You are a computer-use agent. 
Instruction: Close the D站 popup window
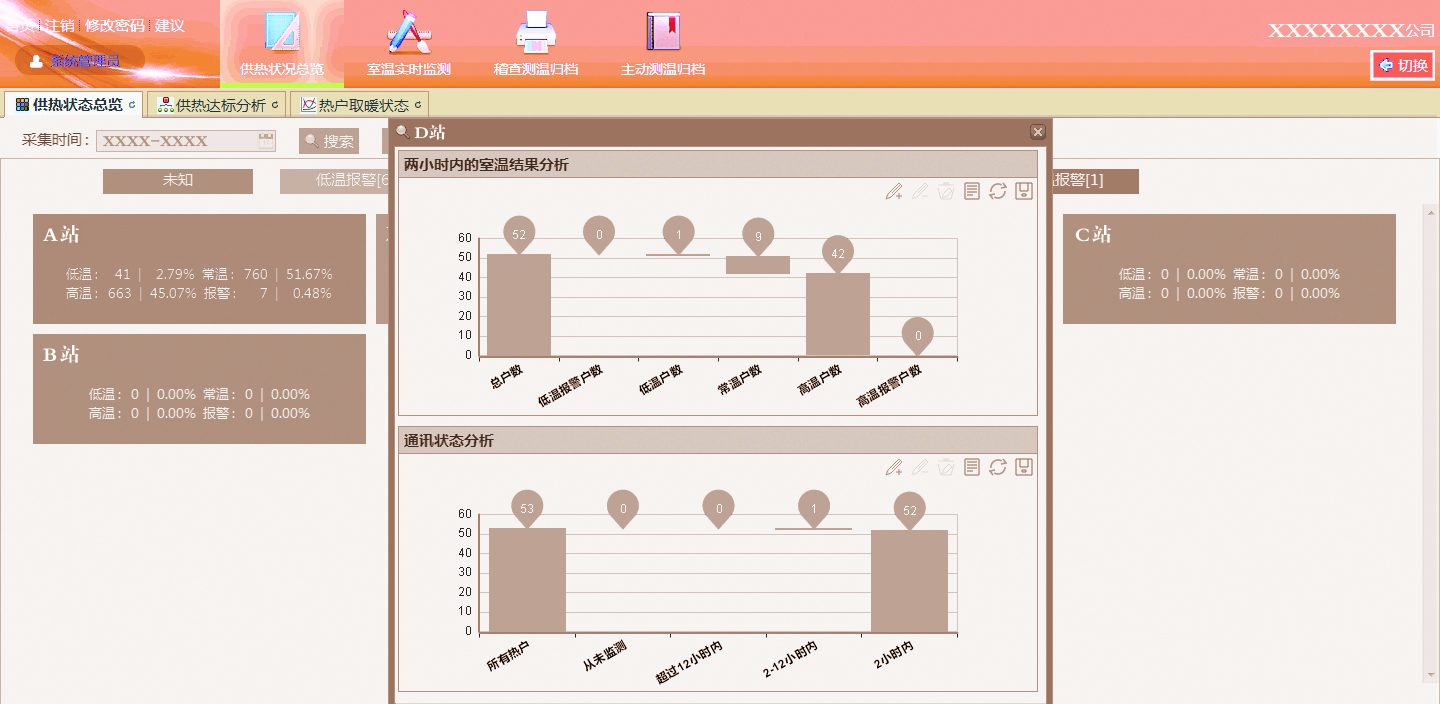(x=1038, y=132)
